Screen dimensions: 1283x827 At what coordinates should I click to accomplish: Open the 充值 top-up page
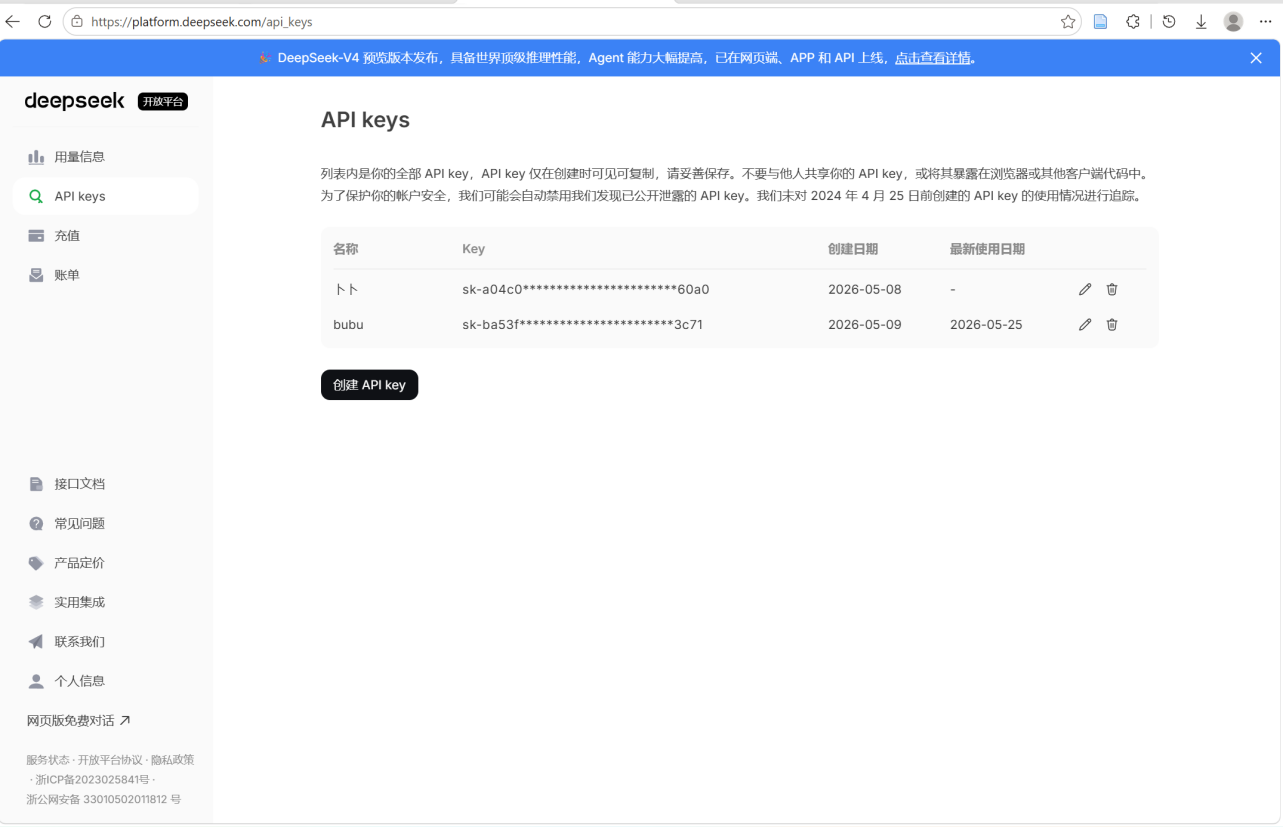click(x=106, y=236)
